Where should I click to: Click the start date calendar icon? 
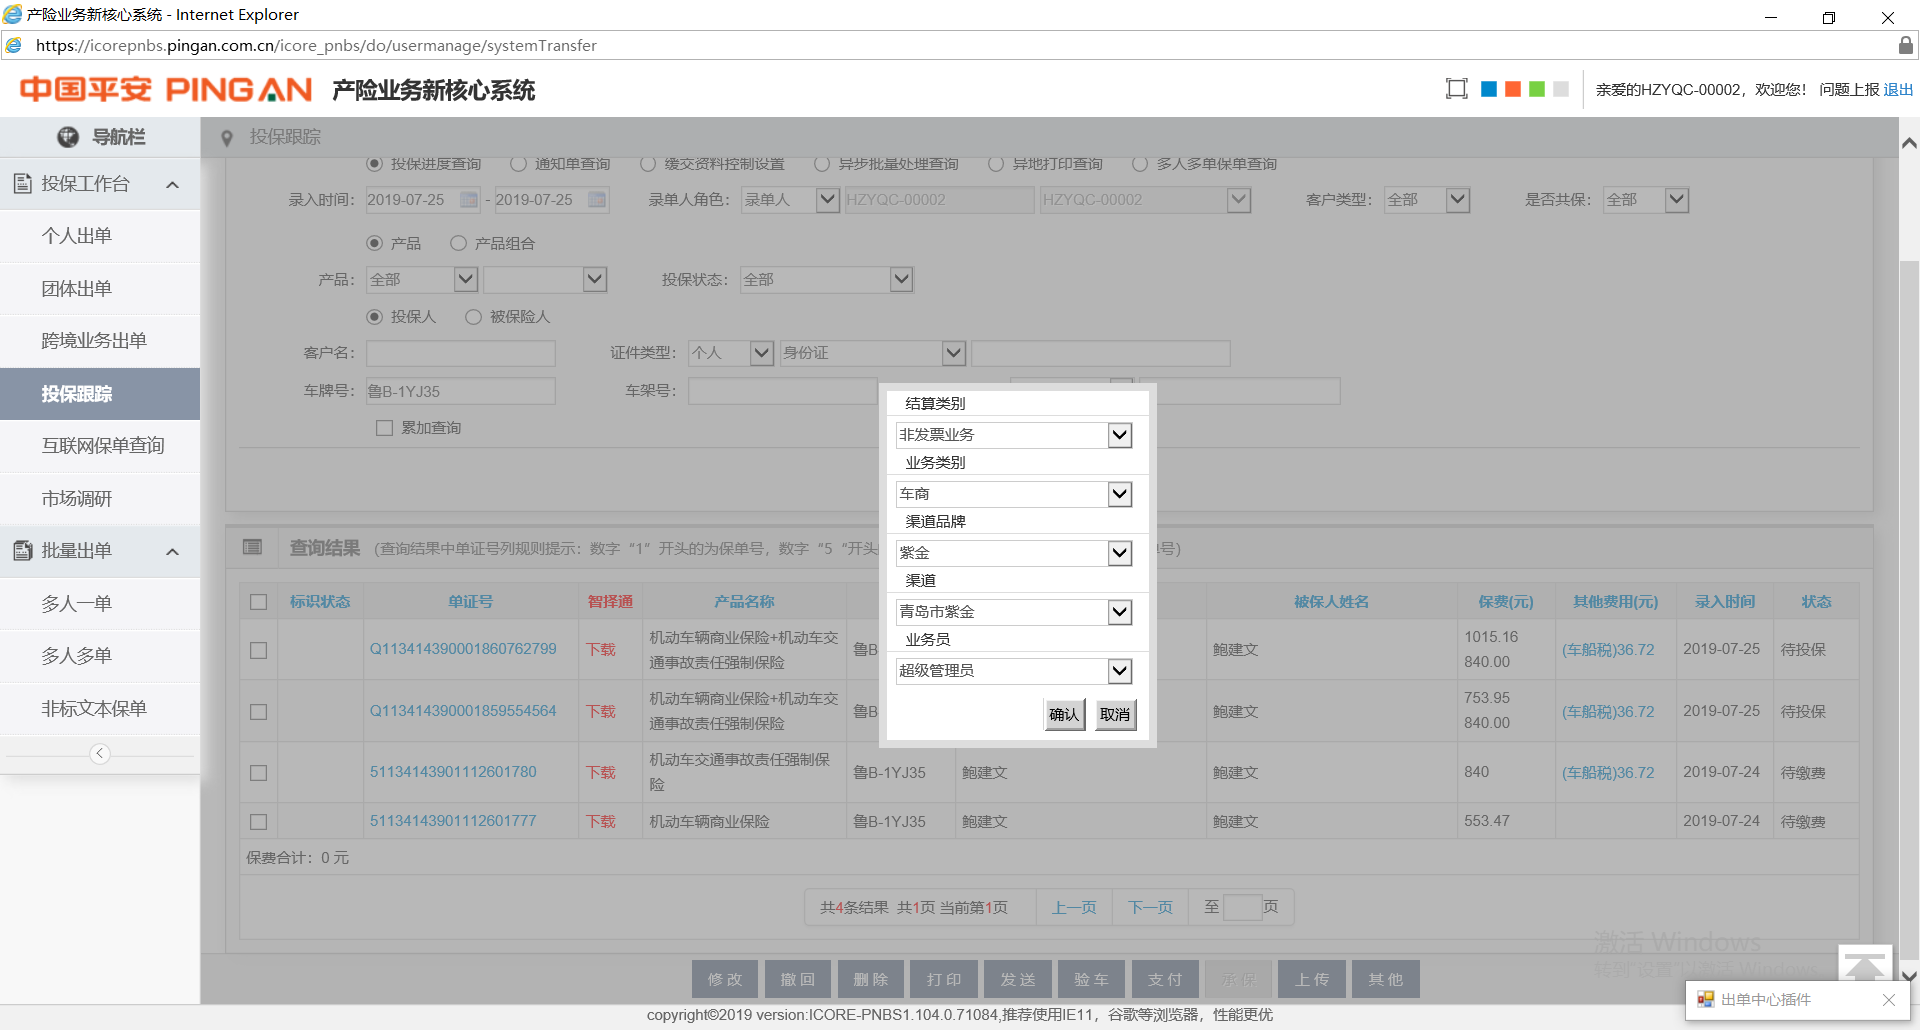pos(468,200)
